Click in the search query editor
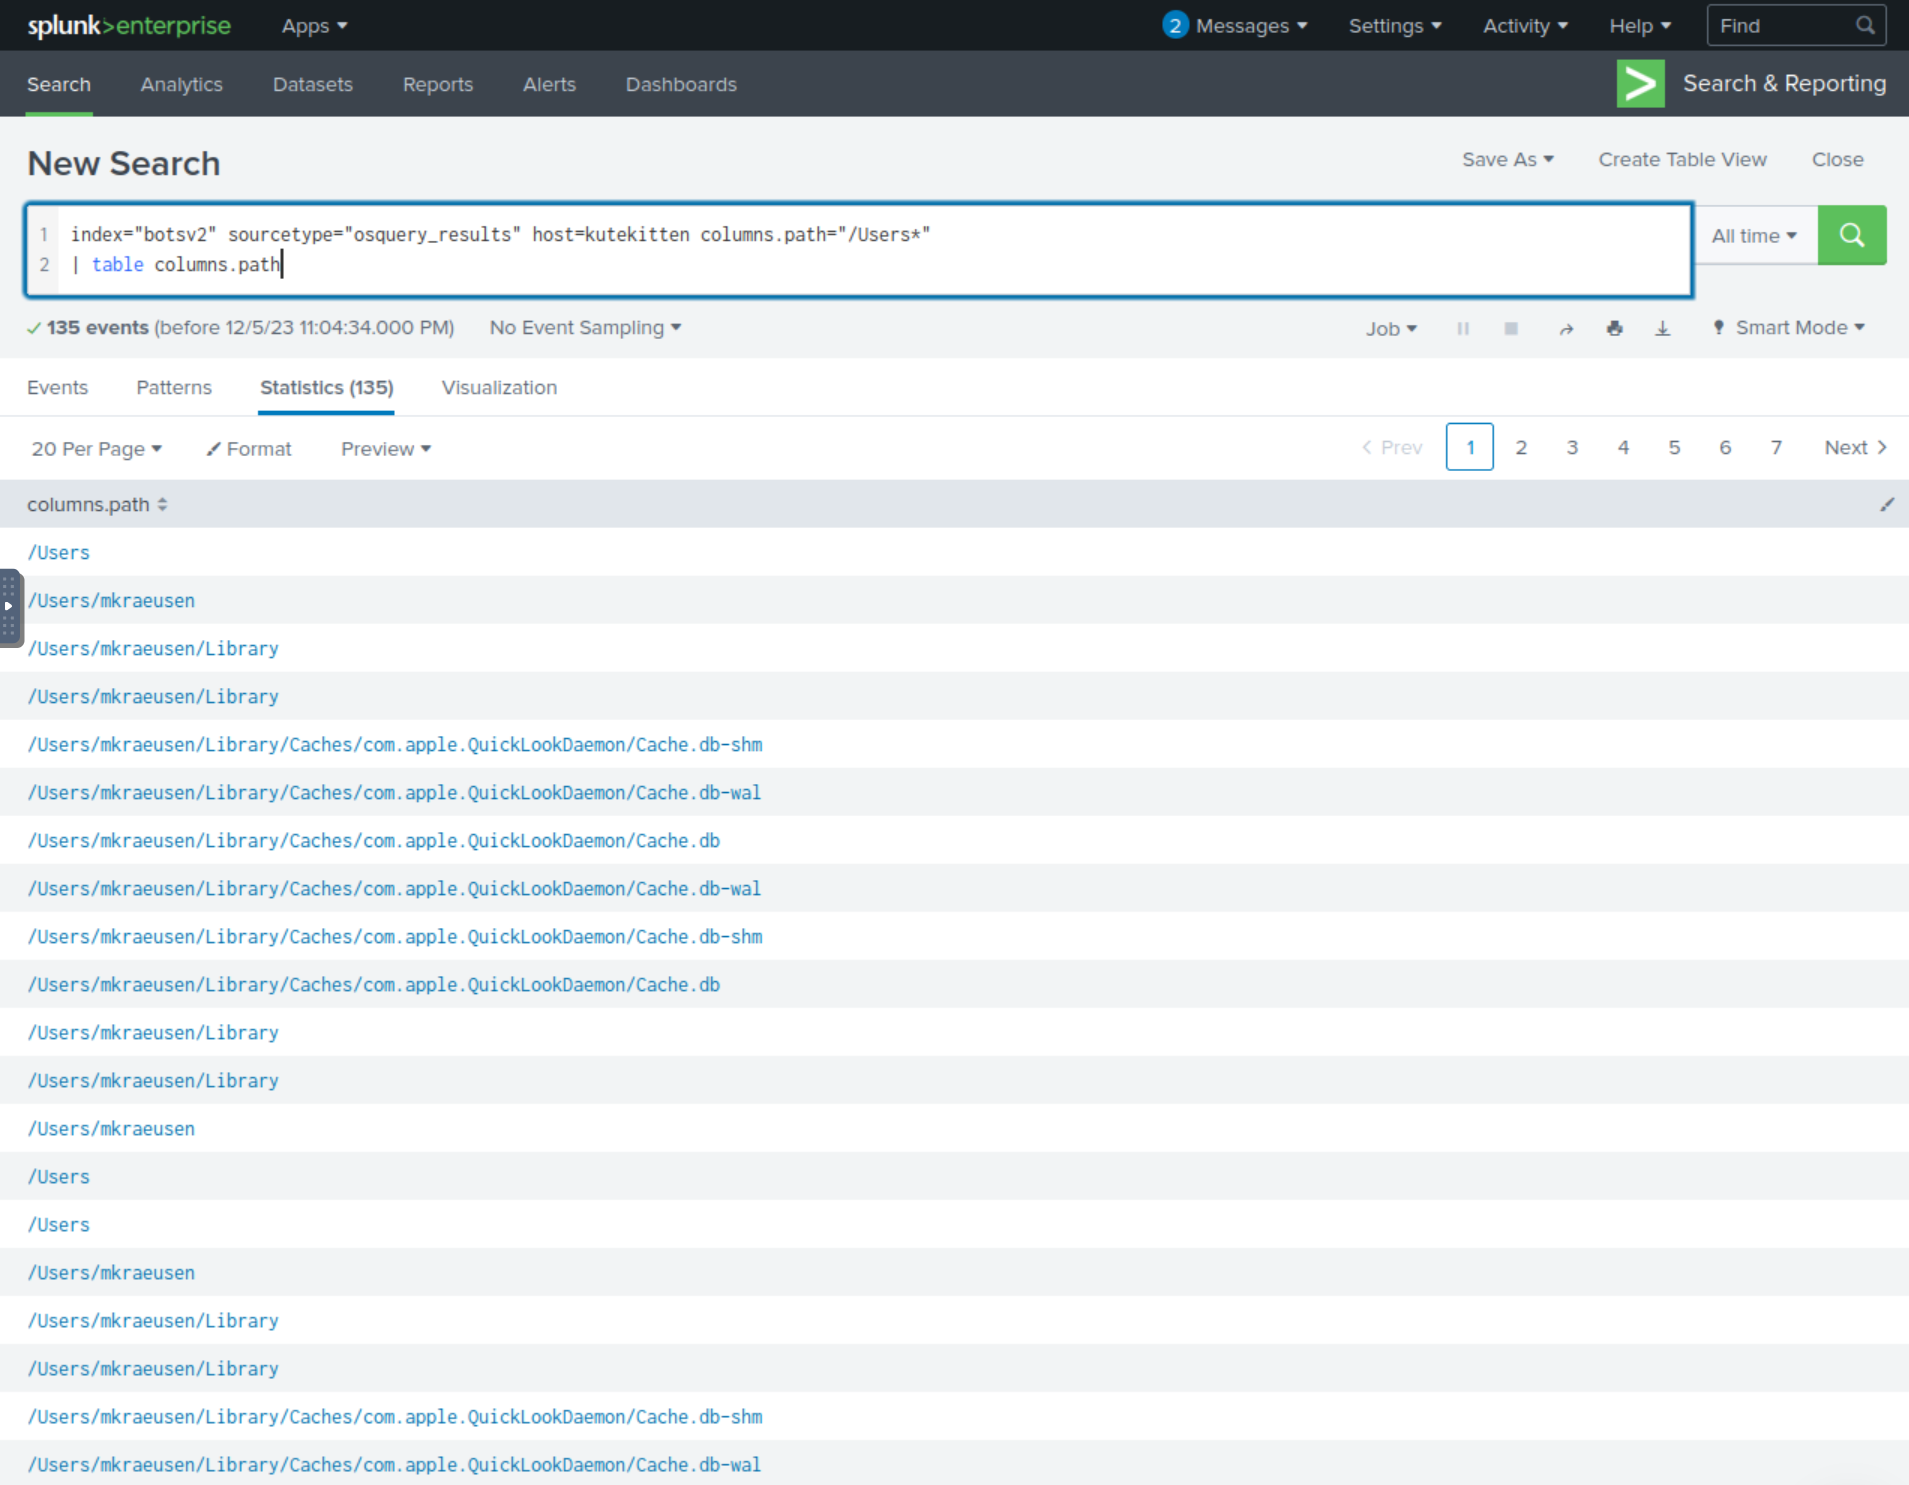 pos(859,250)
